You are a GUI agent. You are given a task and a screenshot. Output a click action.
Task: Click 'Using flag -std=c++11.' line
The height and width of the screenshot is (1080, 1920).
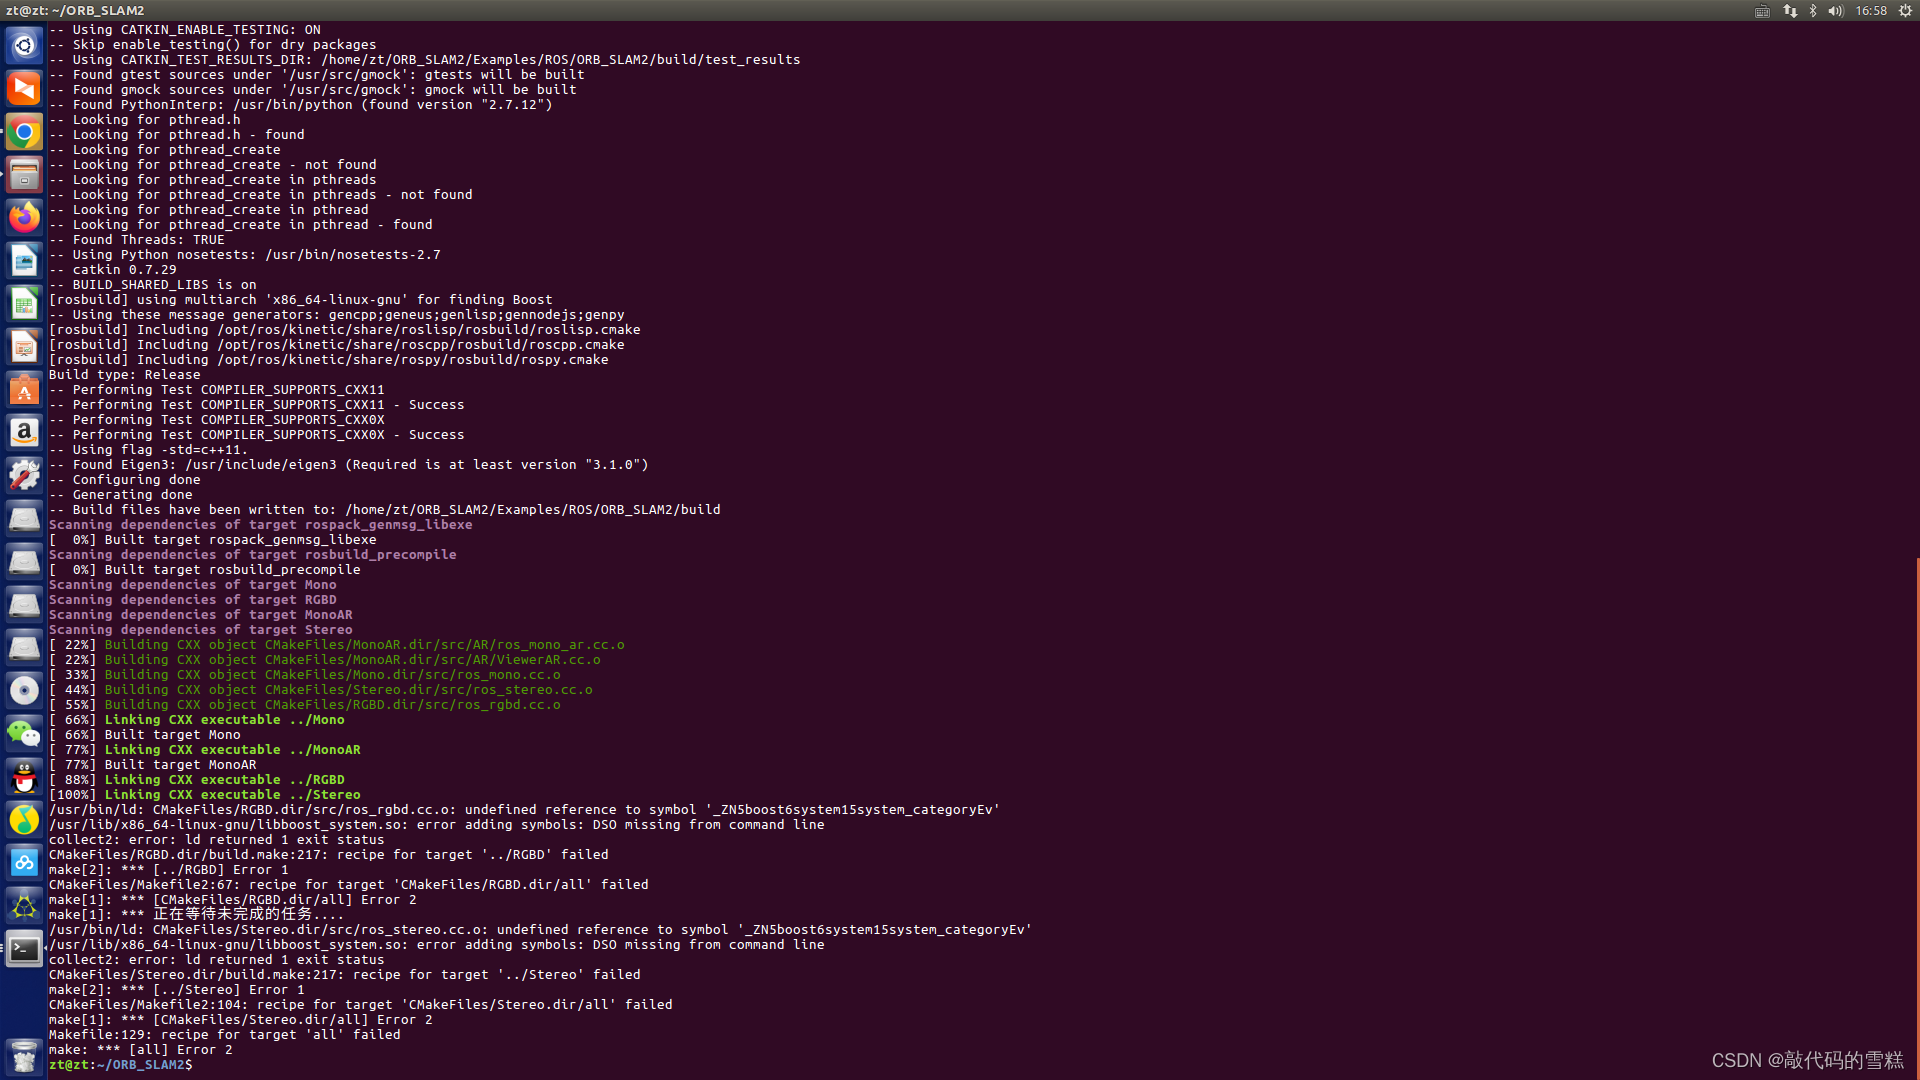tap(149, 450)
